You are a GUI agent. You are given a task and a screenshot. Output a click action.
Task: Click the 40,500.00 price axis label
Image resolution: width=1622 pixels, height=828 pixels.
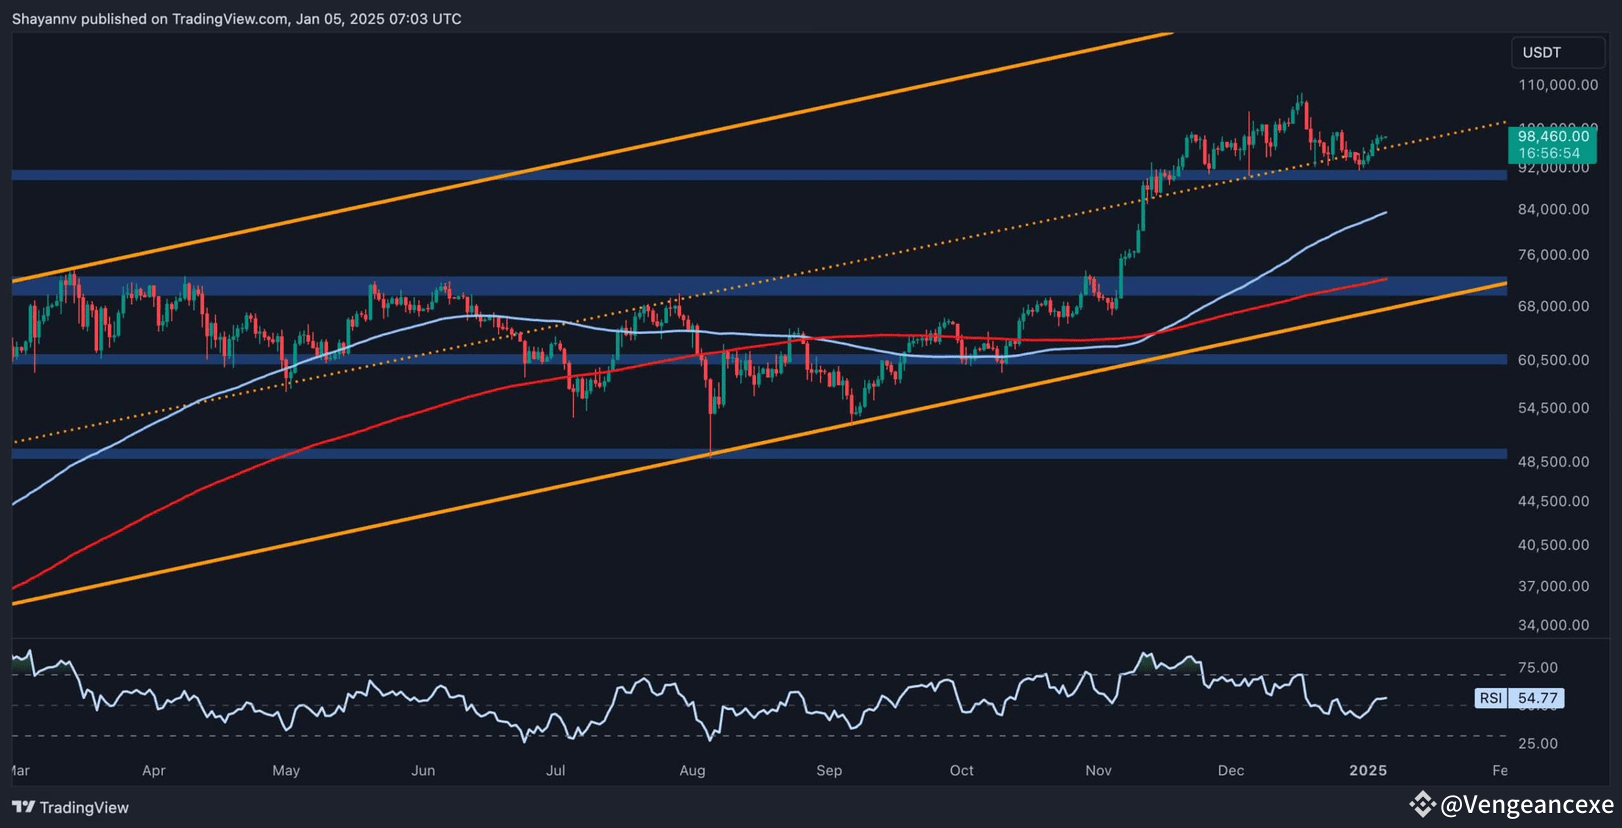tap(1553, 545)
